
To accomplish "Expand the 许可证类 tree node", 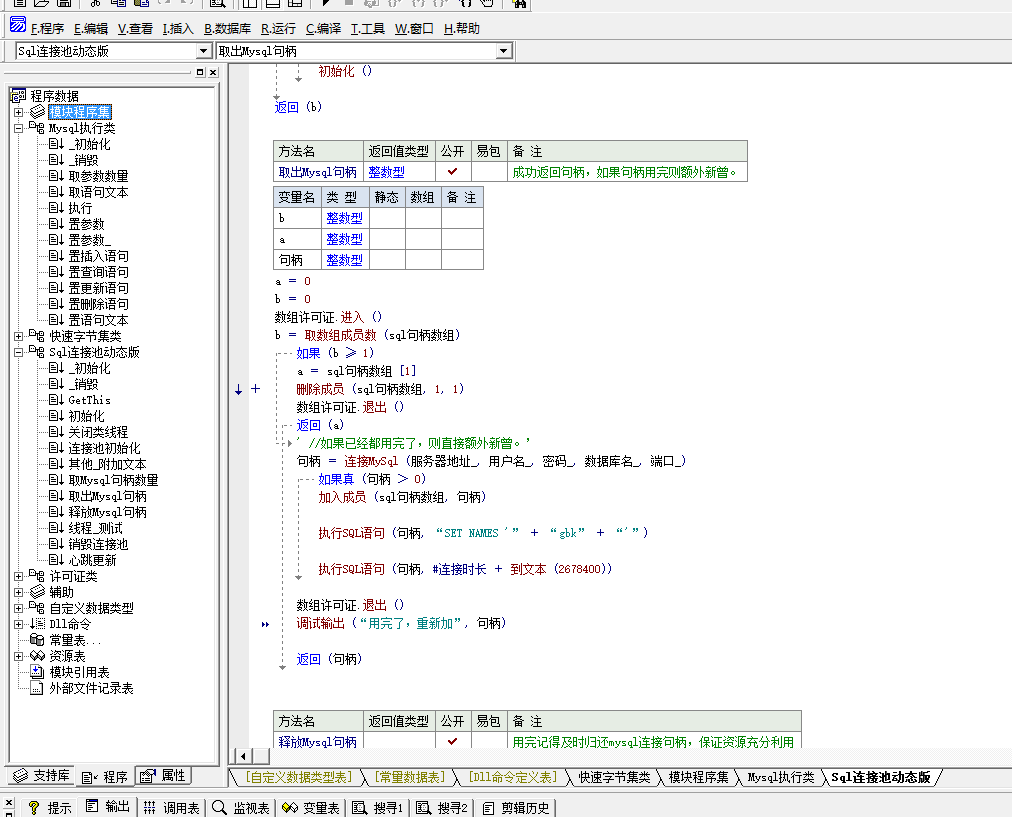I will [x=19, y=576].
